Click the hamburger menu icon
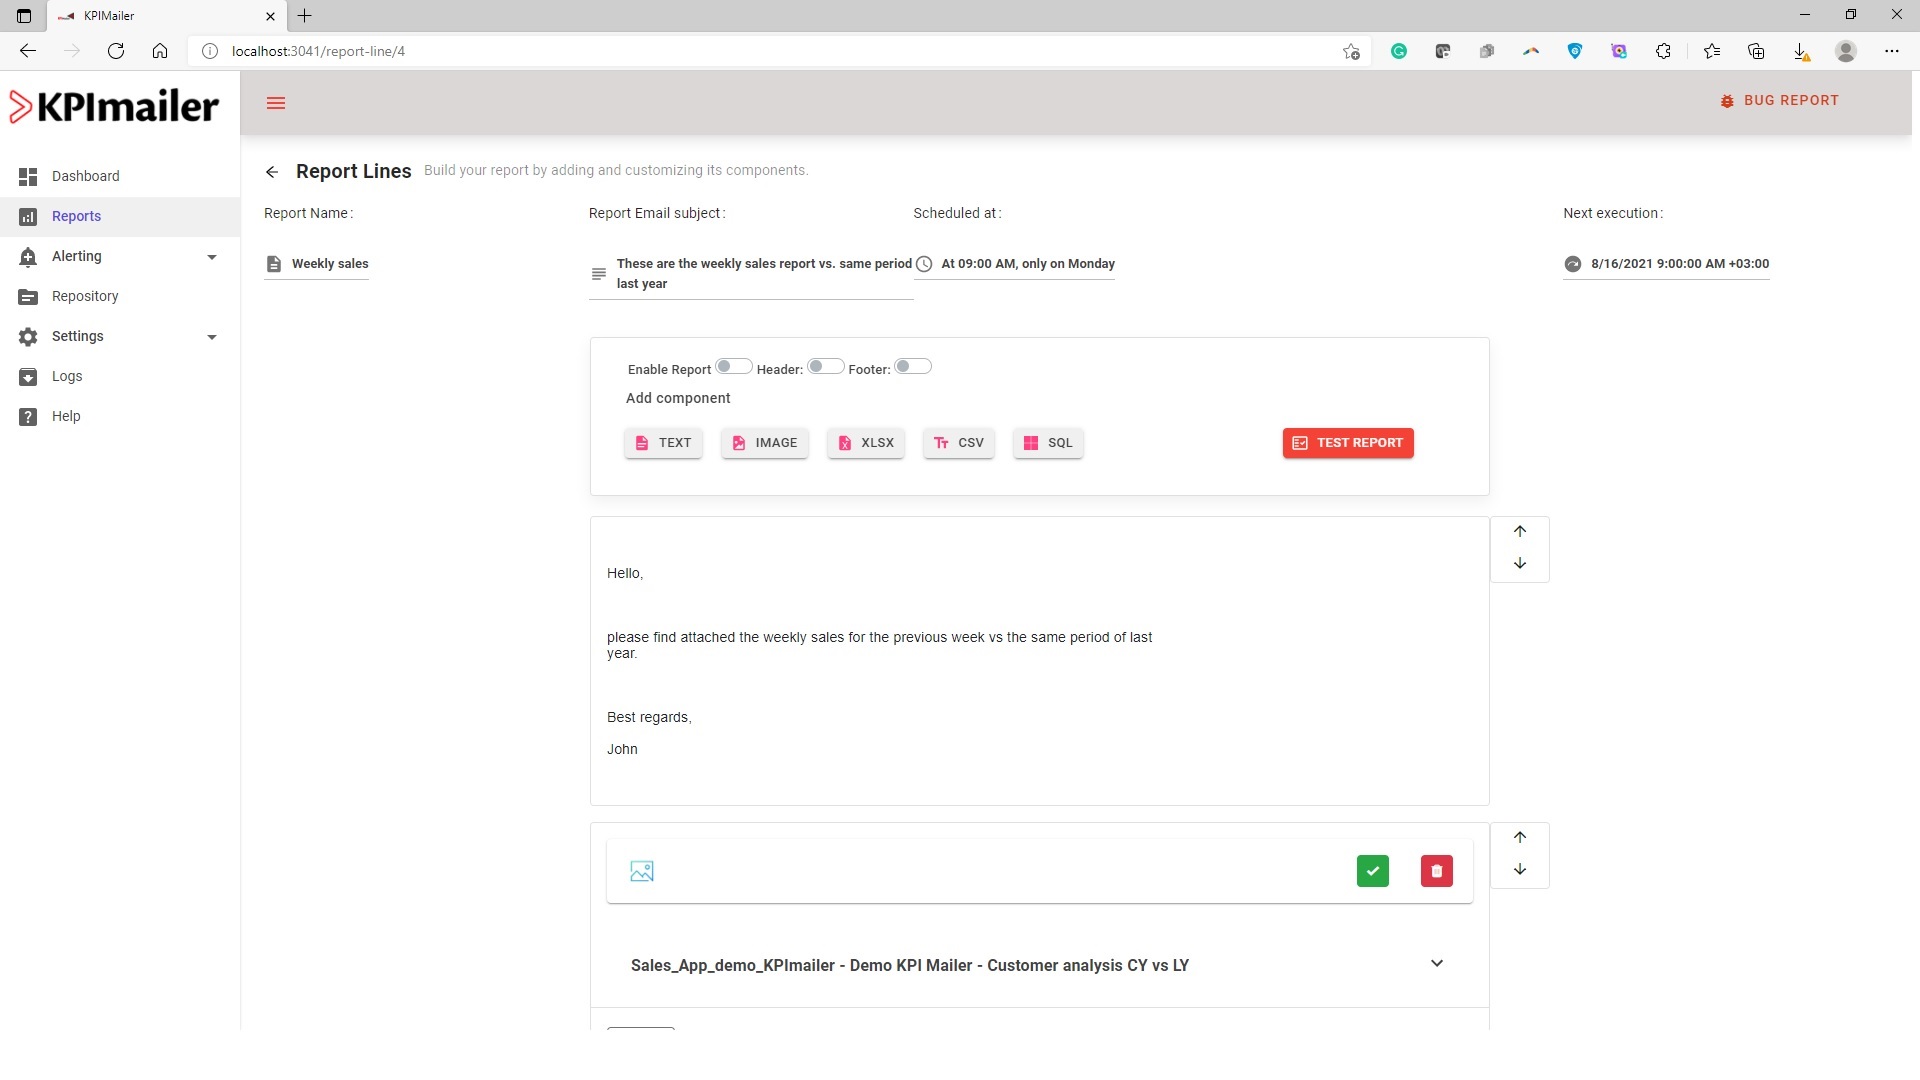Screen dimensions: 1920x1080 [x=276, y=103]
